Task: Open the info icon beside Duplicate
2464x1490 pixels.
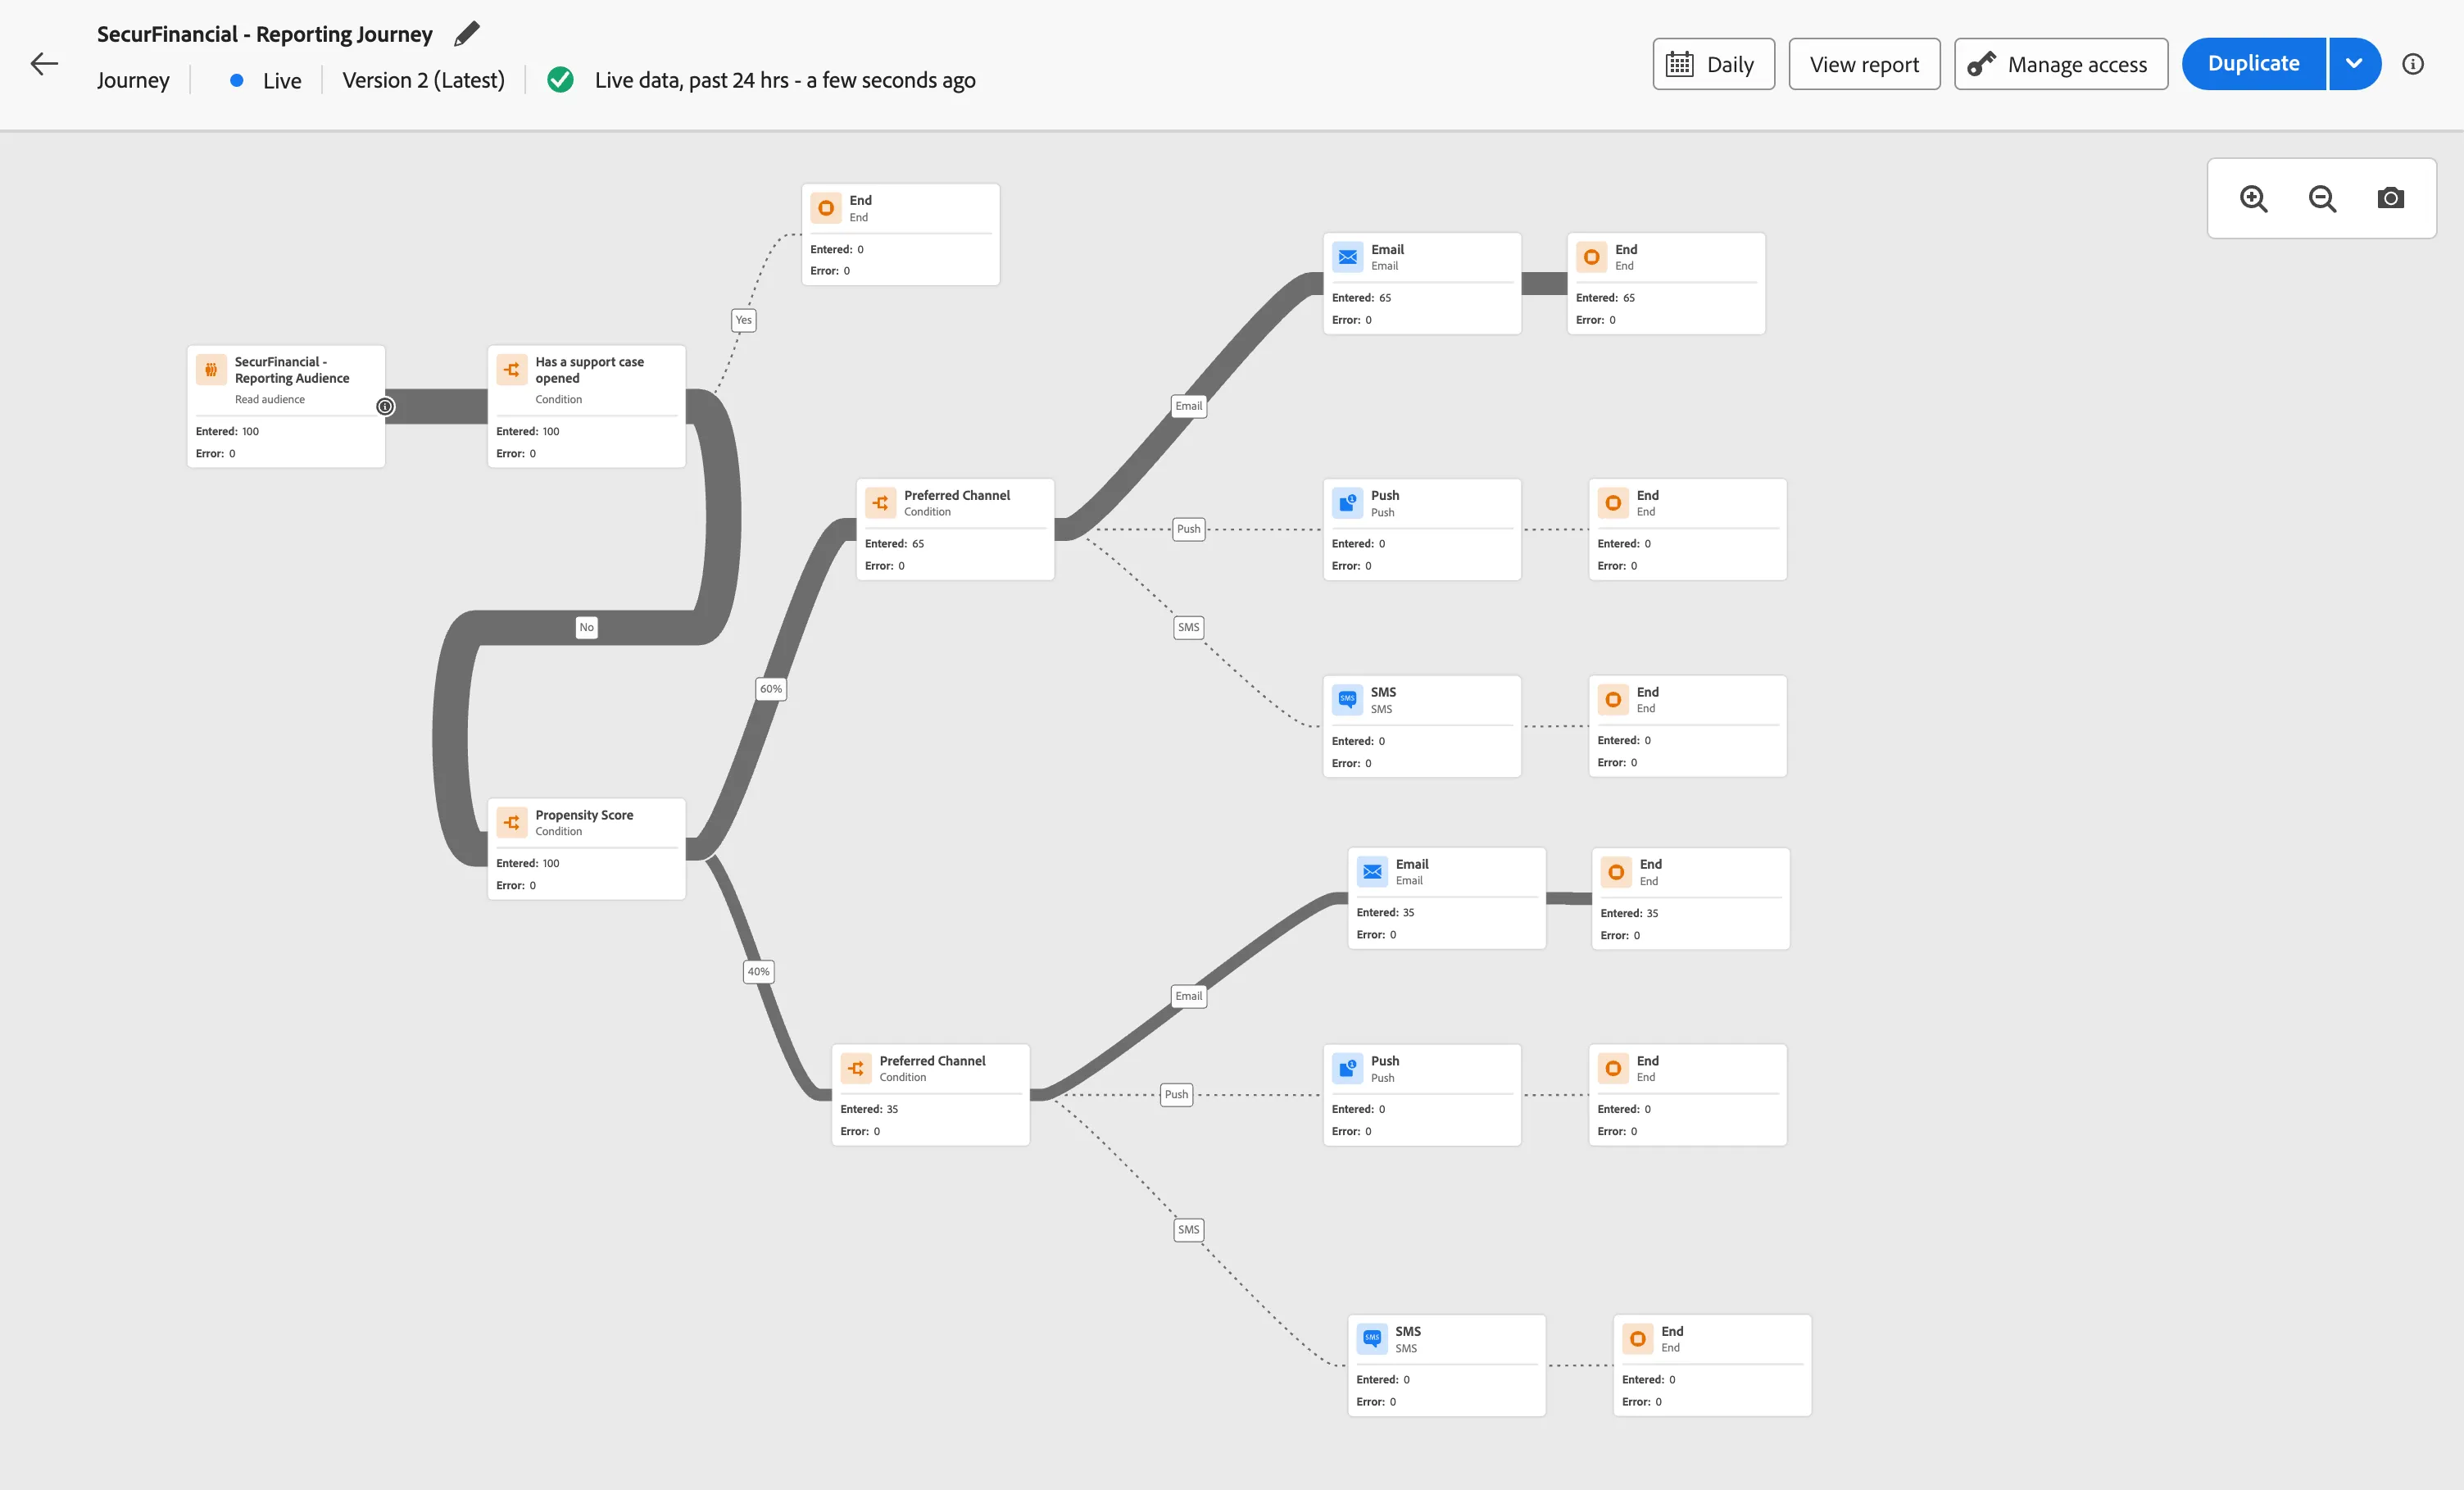Action: [x=2413, y=64]
